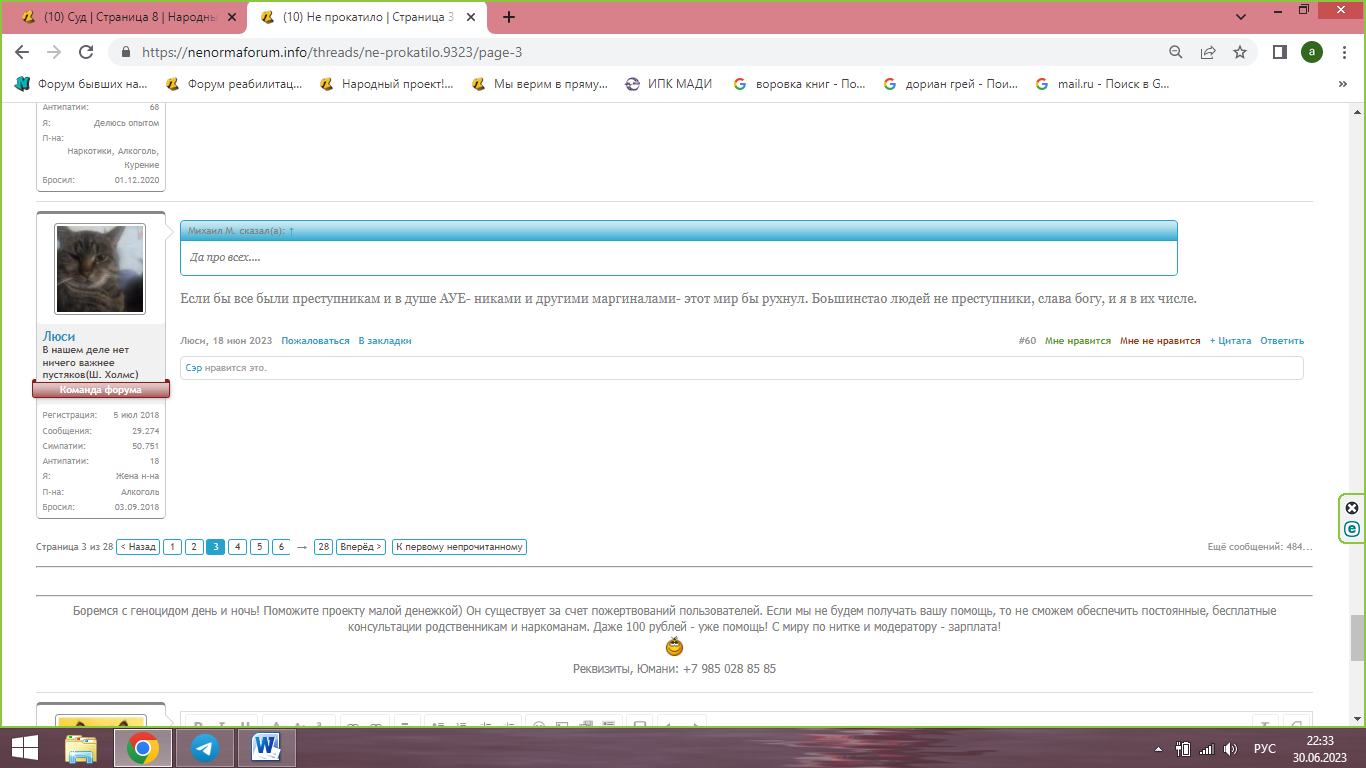Open a new browser tab
This screenshot has width=1366, height=768.
(509, 17)
